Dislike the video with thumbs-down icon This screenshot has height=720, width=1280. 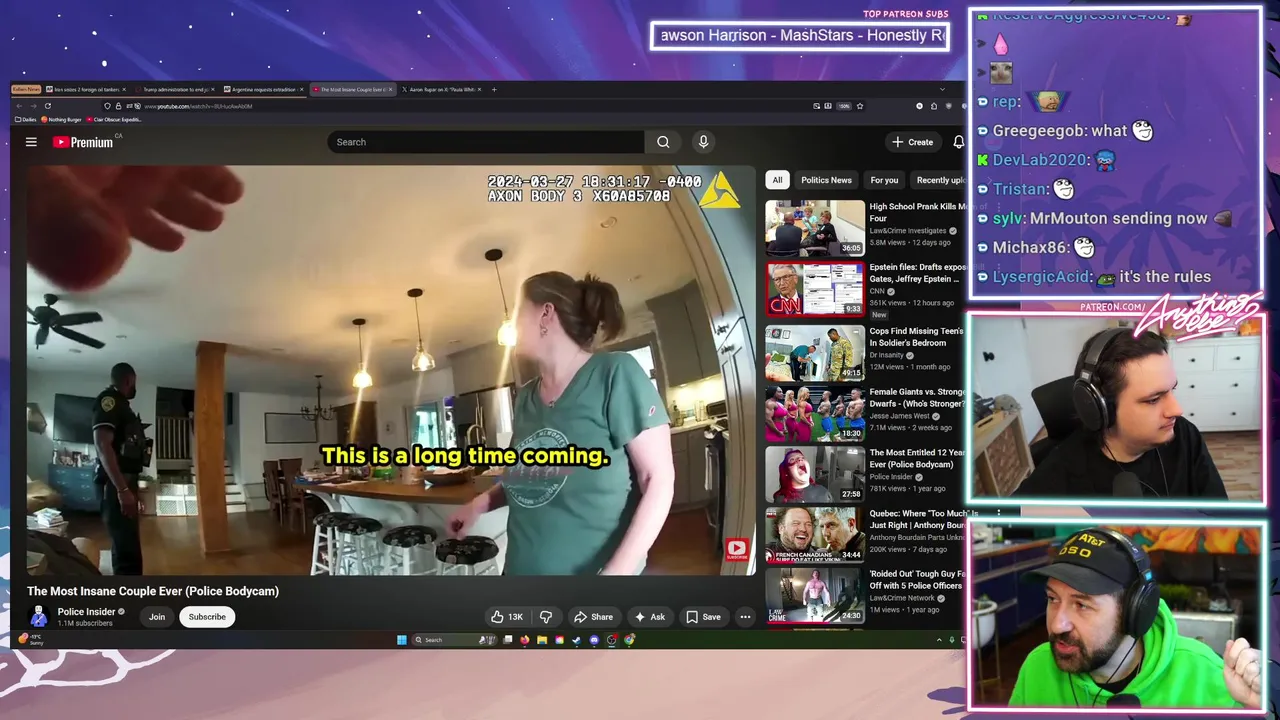546,617
